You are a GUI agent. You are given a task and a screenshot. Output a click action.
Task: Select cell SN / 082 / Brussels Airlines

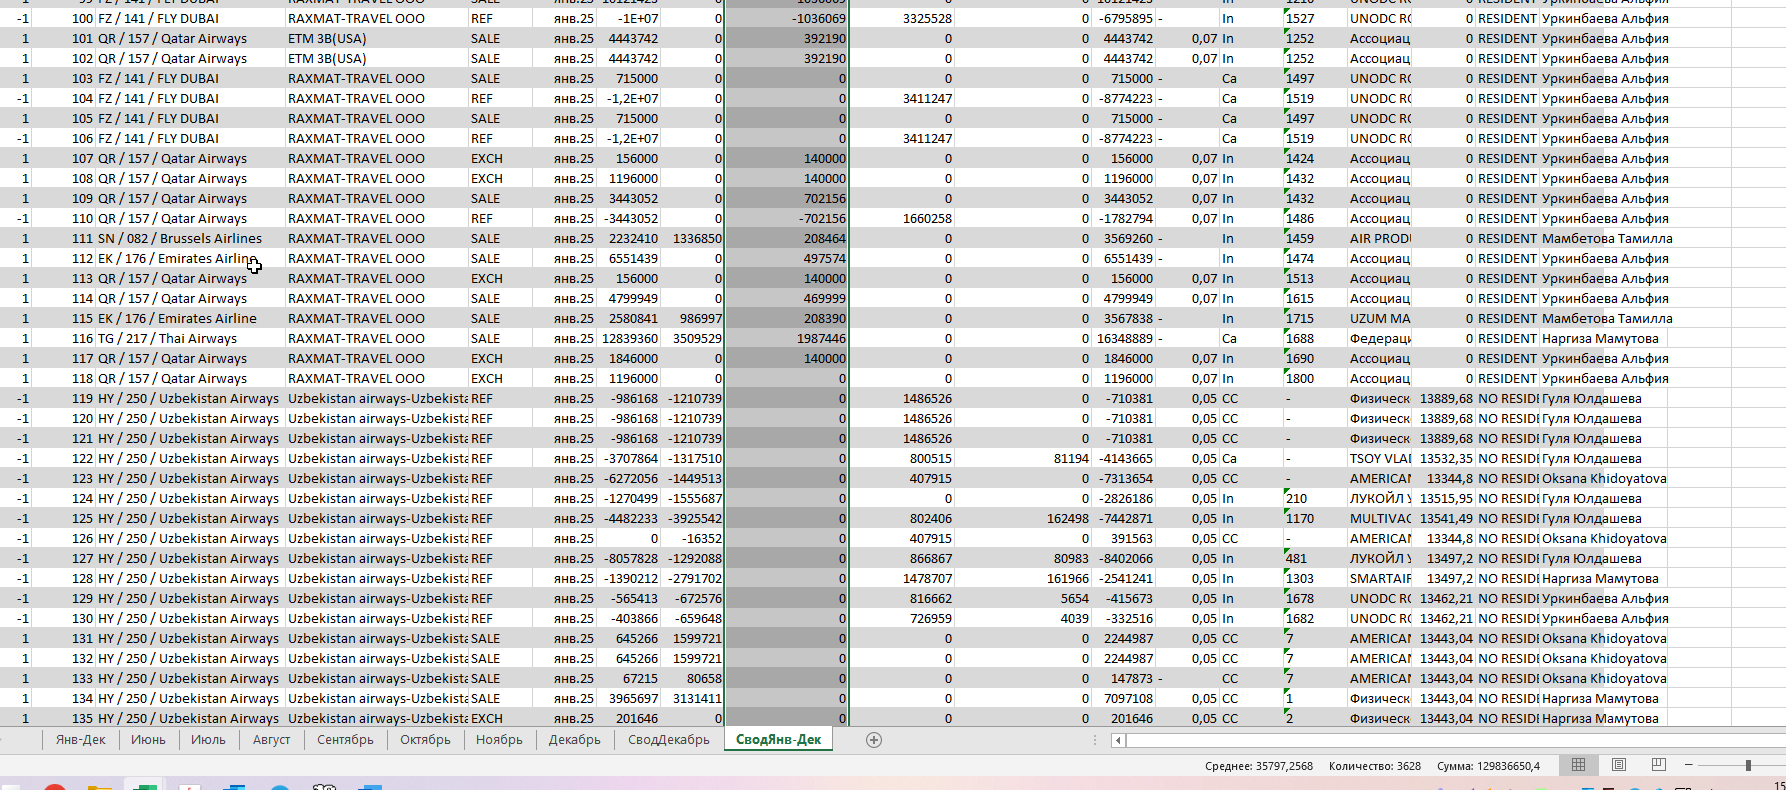(190, 238)
